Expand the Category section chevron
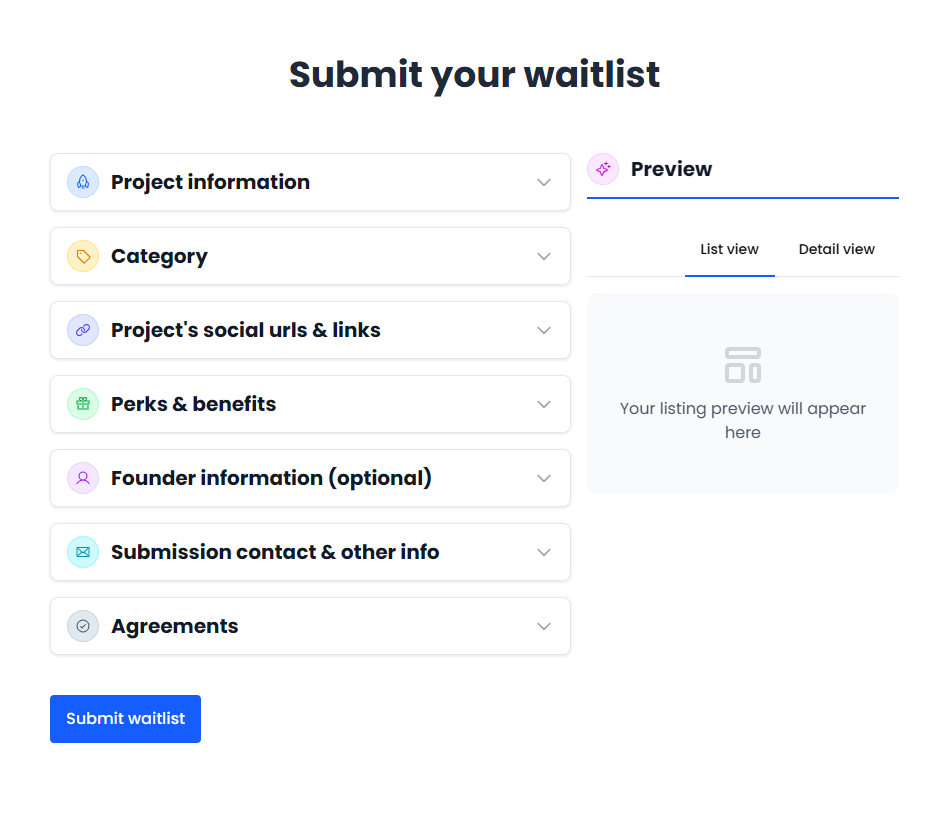The image size is (947, 830). [544, 256]
